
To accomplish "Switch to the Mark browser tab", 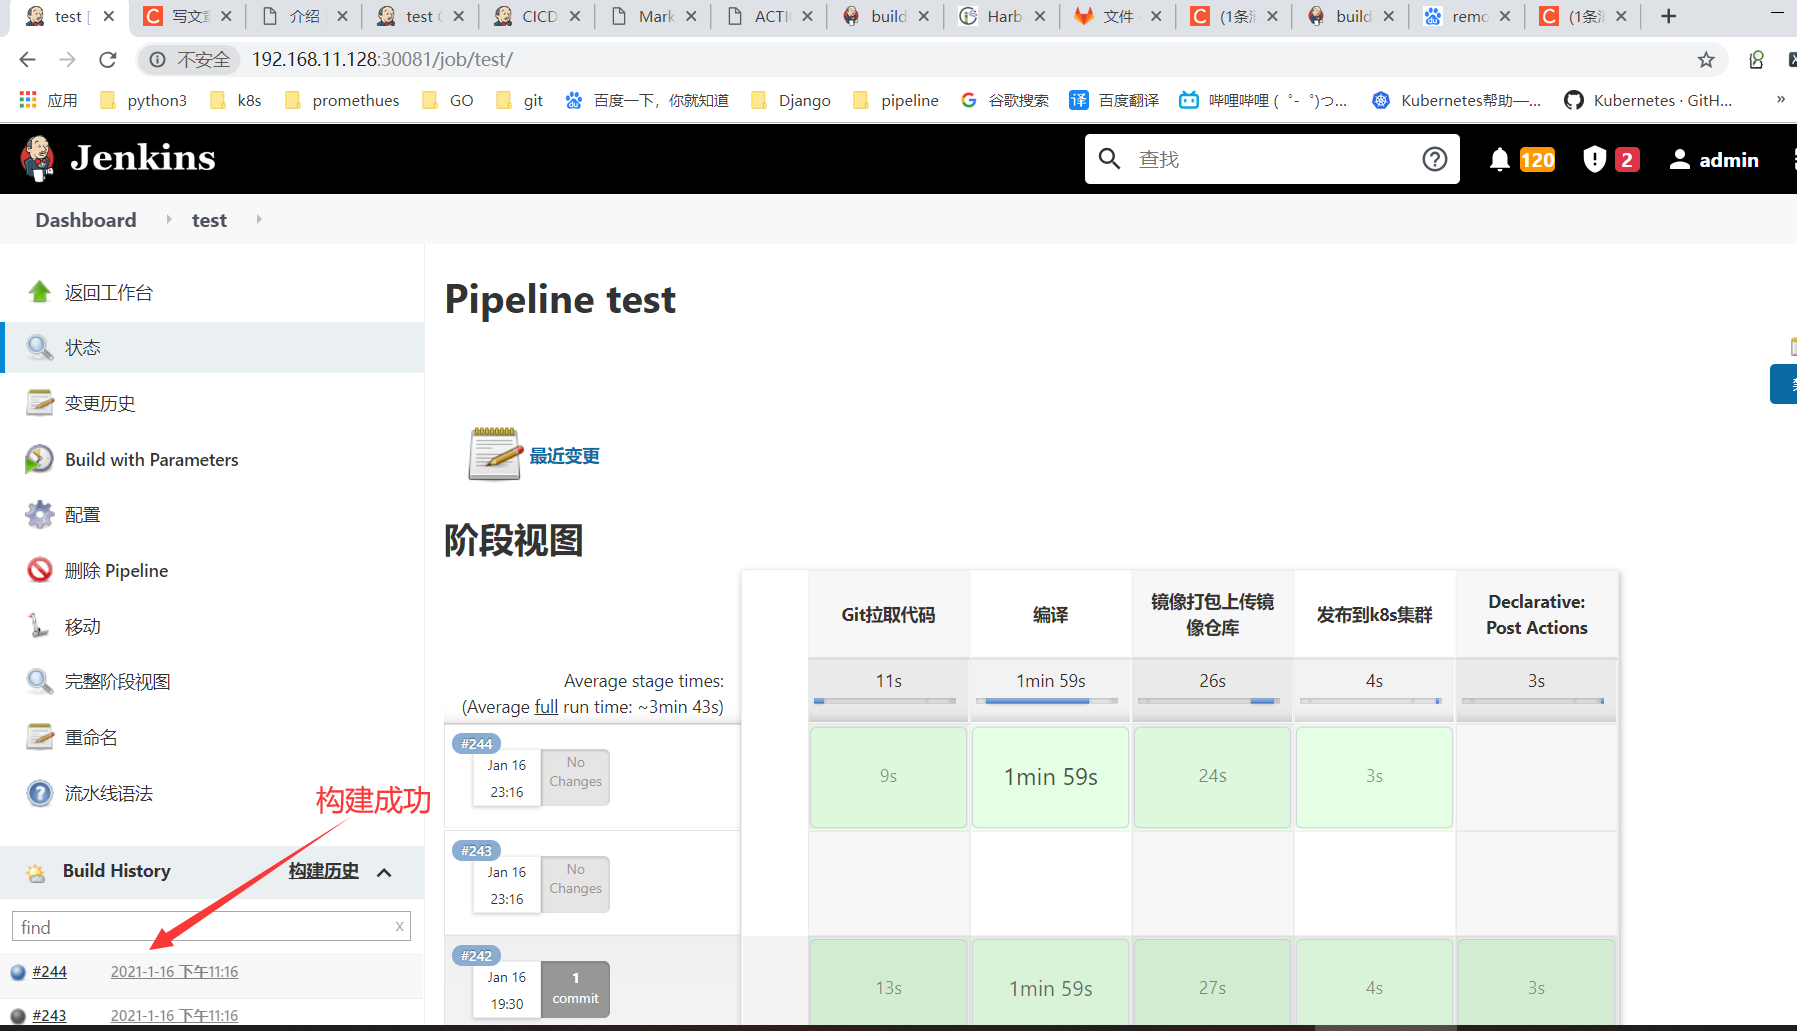I will click(653, 16).
